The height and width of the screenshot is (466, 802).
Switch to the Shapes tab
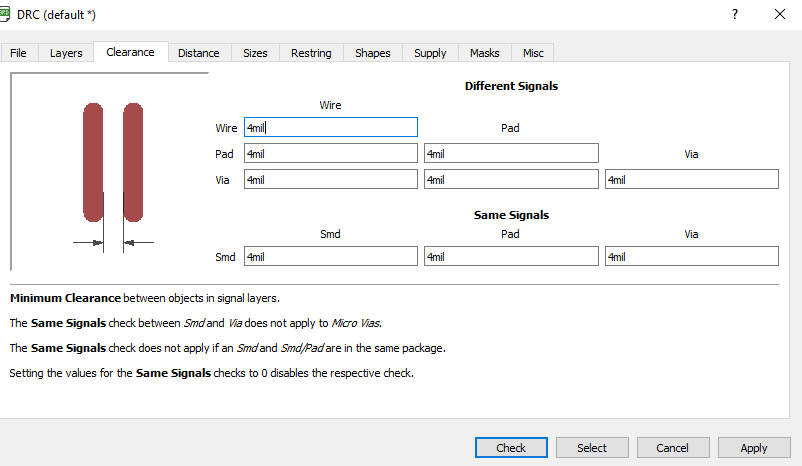pyautogui.click(x=373, y=53)
